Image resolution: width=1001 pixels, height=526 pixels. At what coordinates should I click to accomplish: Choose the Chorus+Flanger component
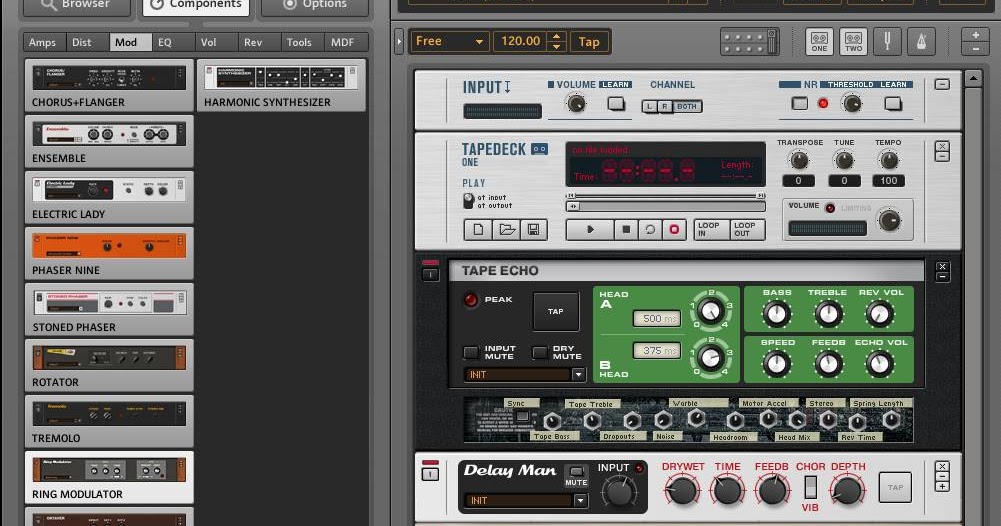tap(109, 86)
